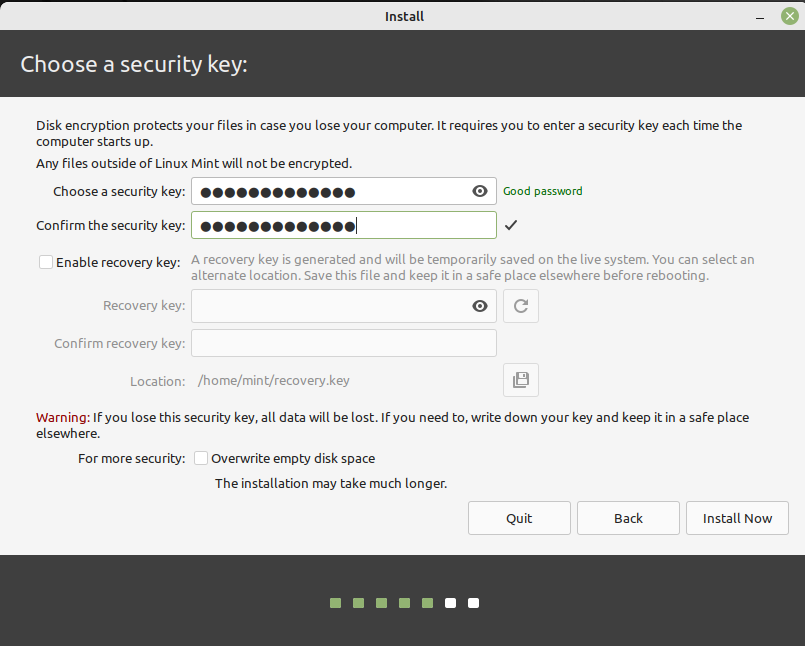
Task: Click the minimize icon of the Install window
Action: [761, 16]
